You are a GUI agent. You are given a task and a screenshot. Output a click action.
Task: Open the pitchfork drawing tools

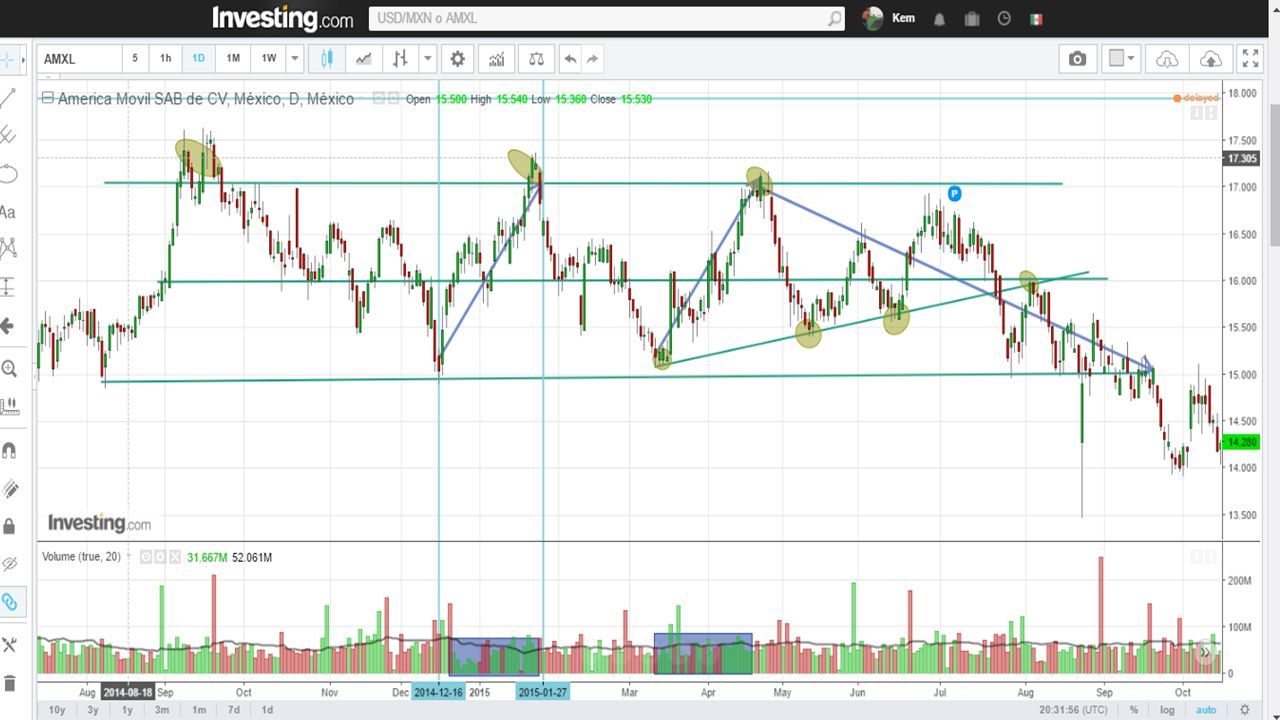click(x=9, y=135)
